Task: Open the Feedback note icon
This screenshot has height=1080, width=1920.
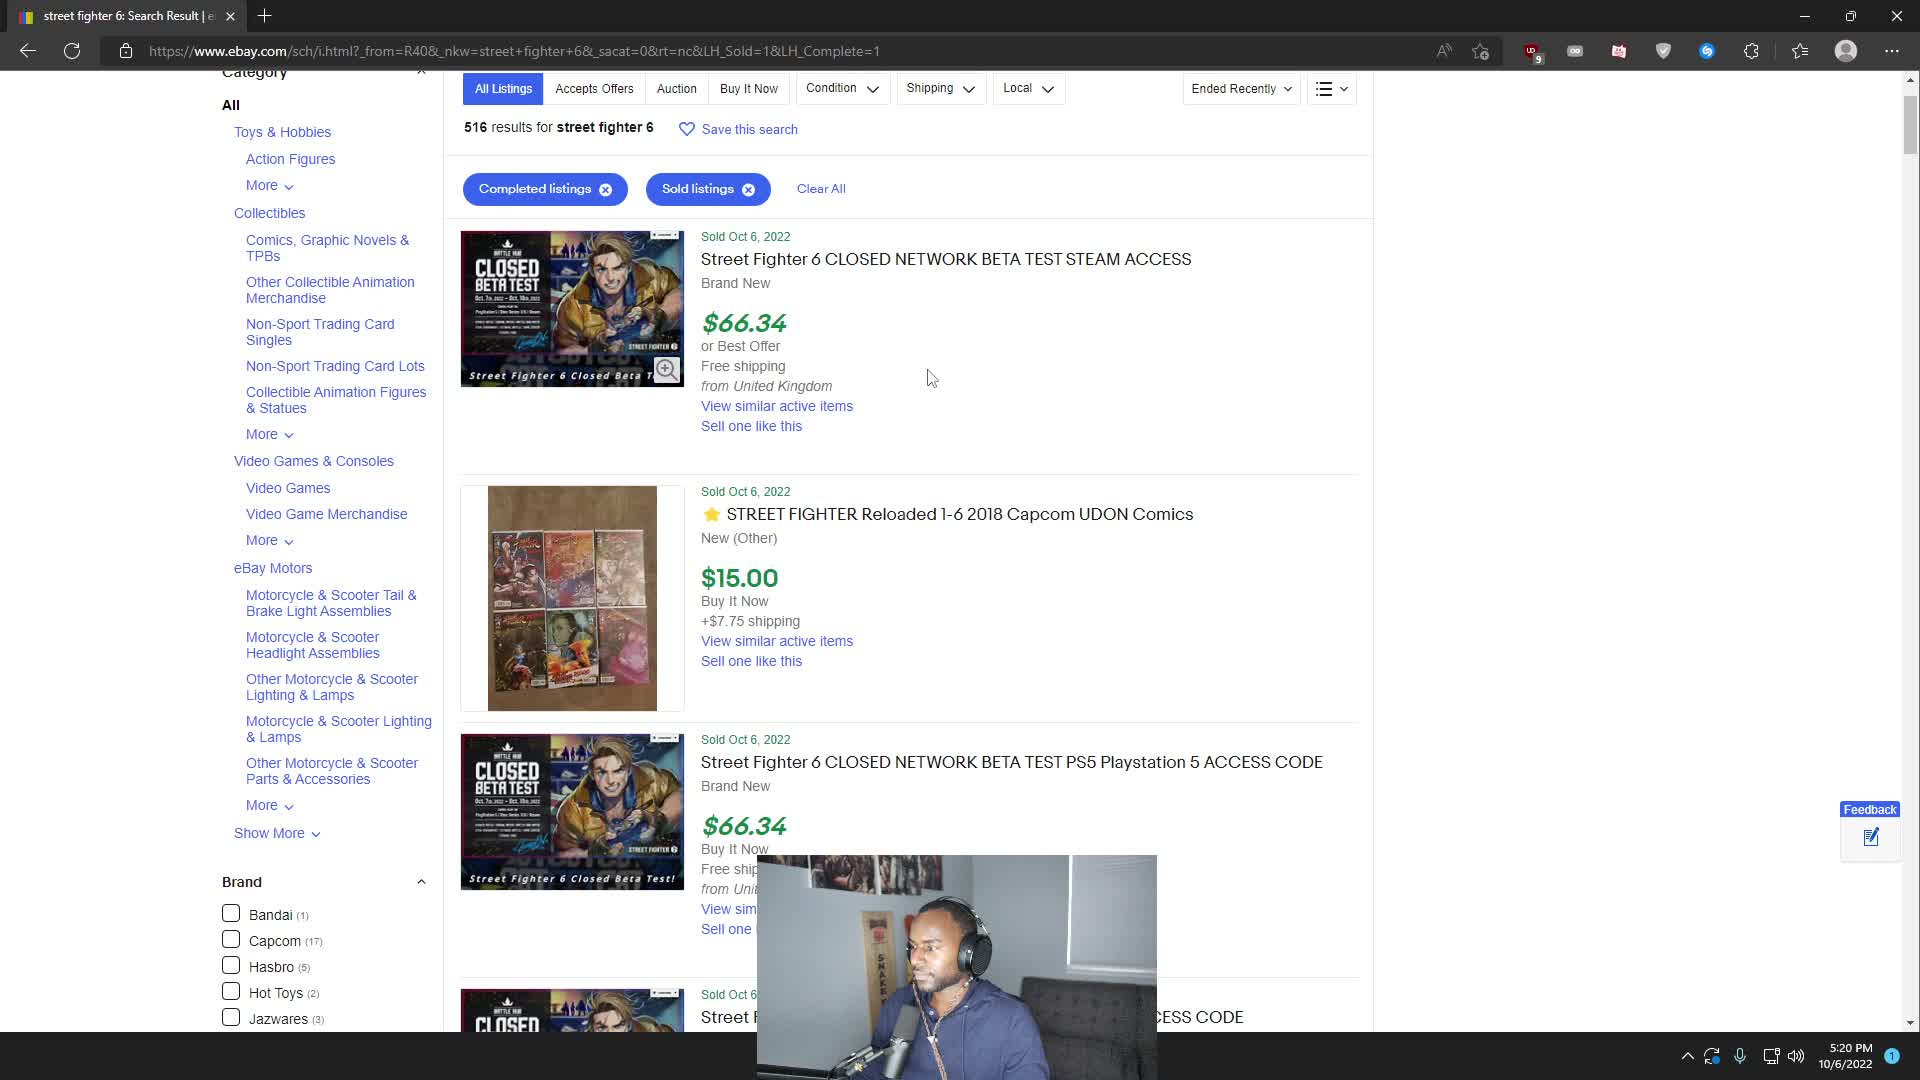Action: coord(1871,838)
